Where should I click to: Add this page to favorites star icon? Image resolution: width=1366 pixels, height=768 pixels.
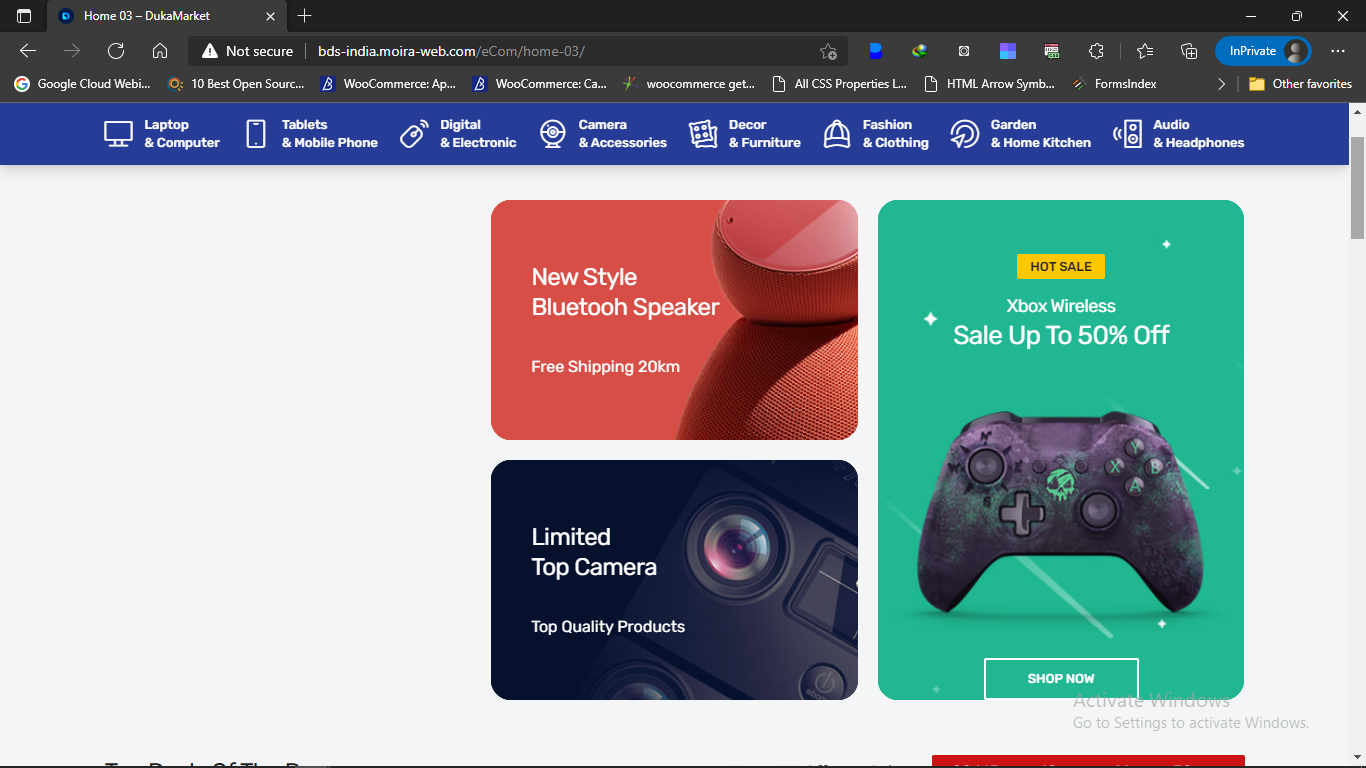click(828, 51)
